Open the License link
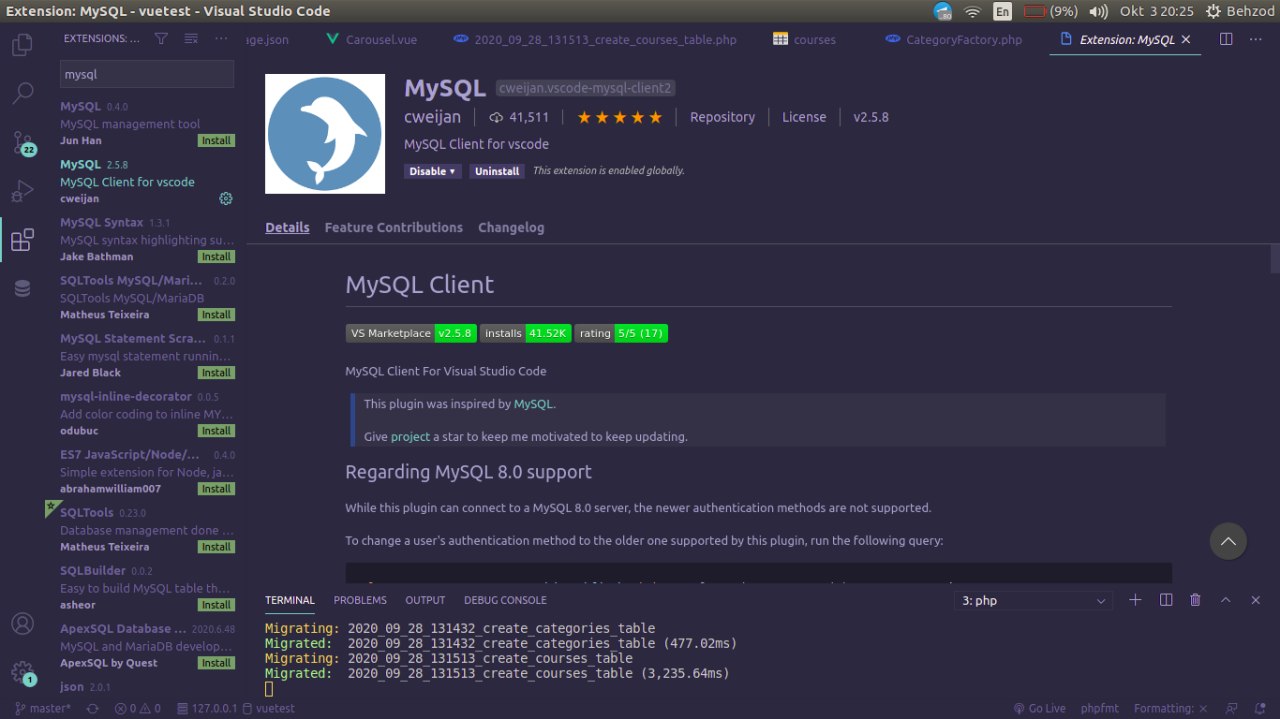 tap(804, 117)
